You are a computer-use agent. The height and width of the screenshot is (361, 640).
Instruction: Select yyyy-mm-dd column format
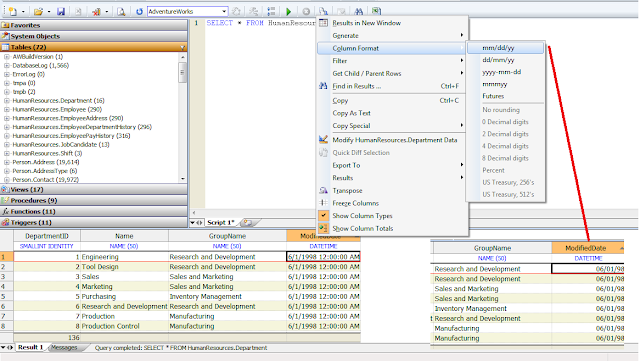coord(506,72)
